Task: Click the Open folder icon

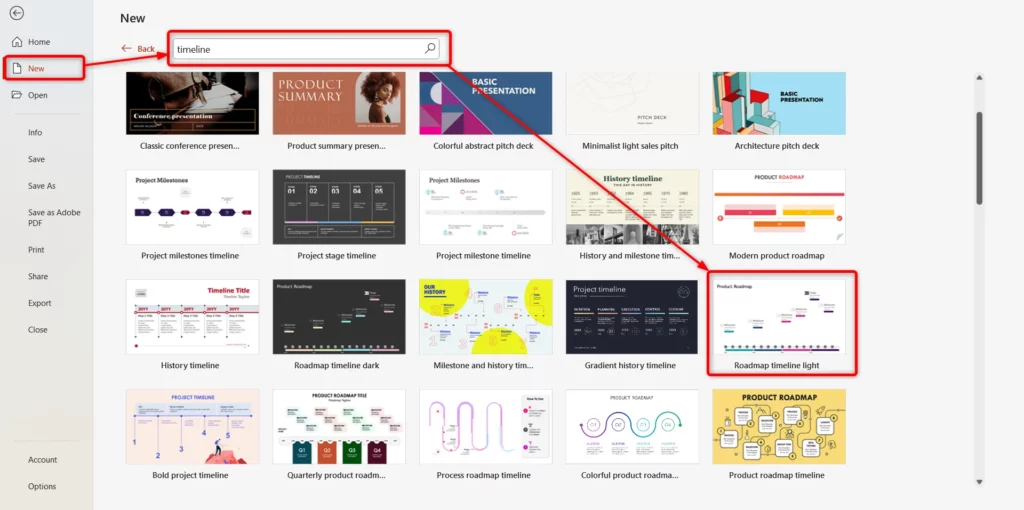Action: coord(16,95)
